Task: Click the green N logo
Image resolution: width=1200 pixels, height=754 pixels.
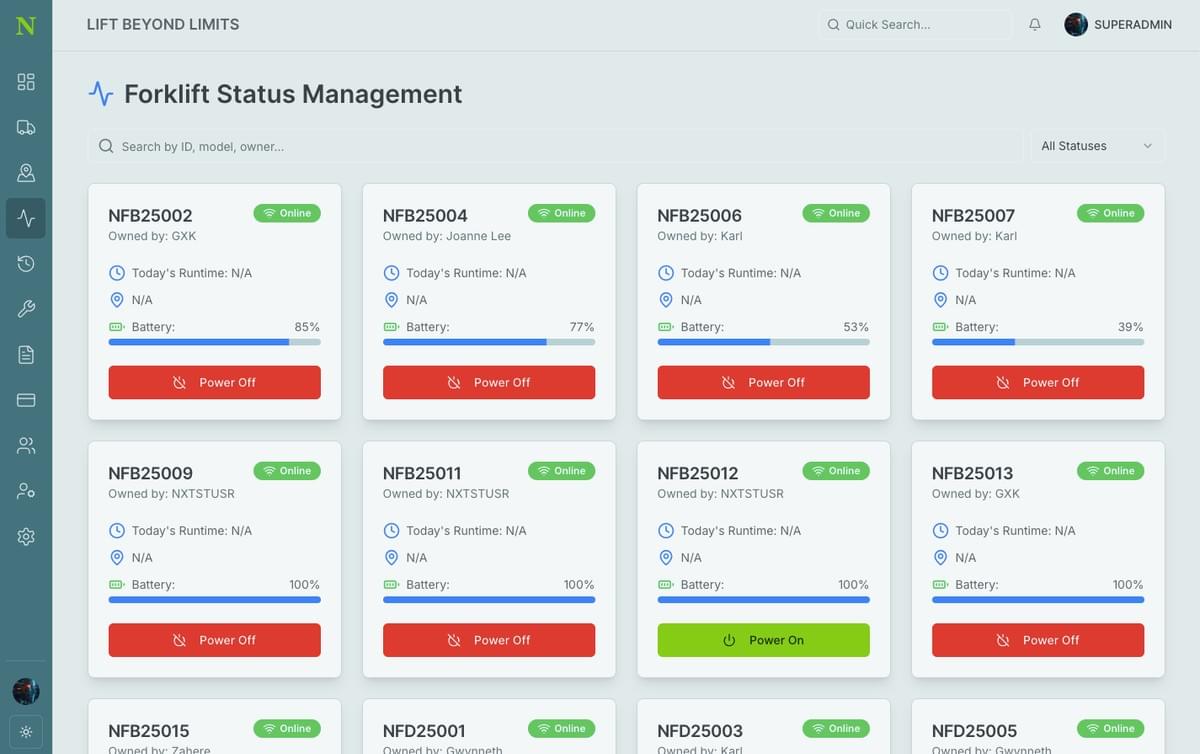Action: coord(26,25)
